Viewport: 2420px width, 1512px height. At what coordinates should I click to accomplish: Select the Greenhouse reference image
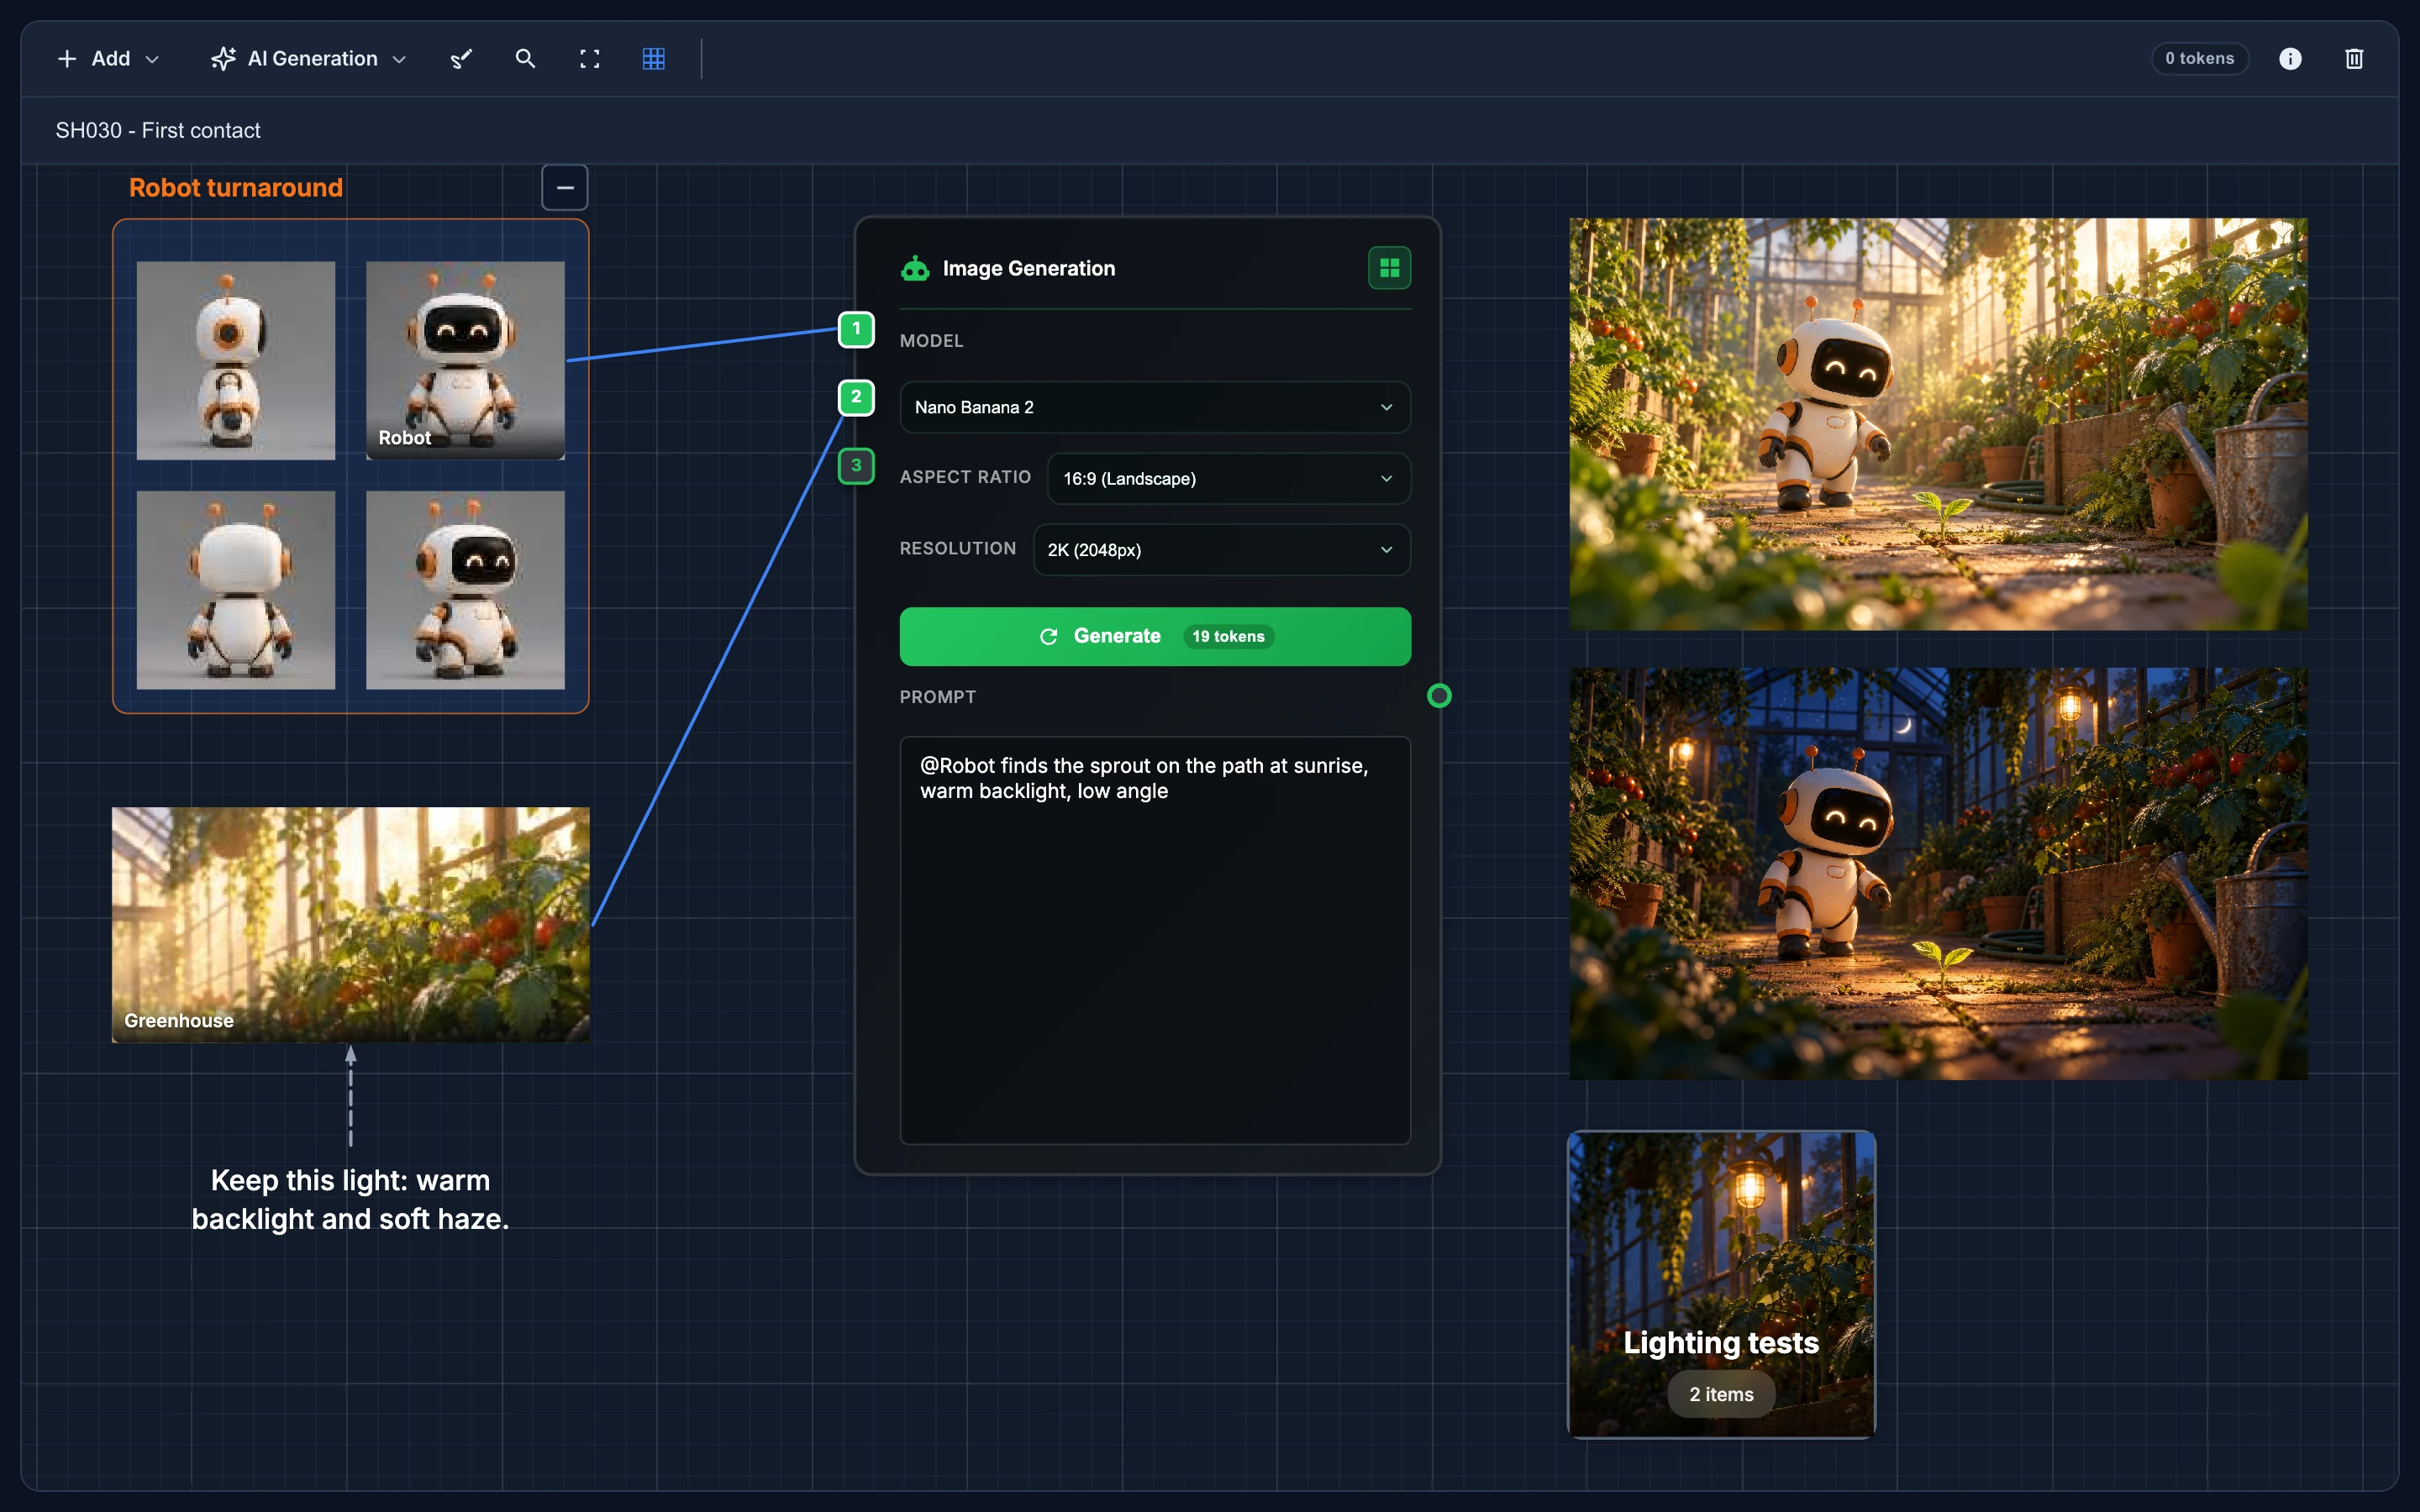pyautogui.click(x=351, y=925)
